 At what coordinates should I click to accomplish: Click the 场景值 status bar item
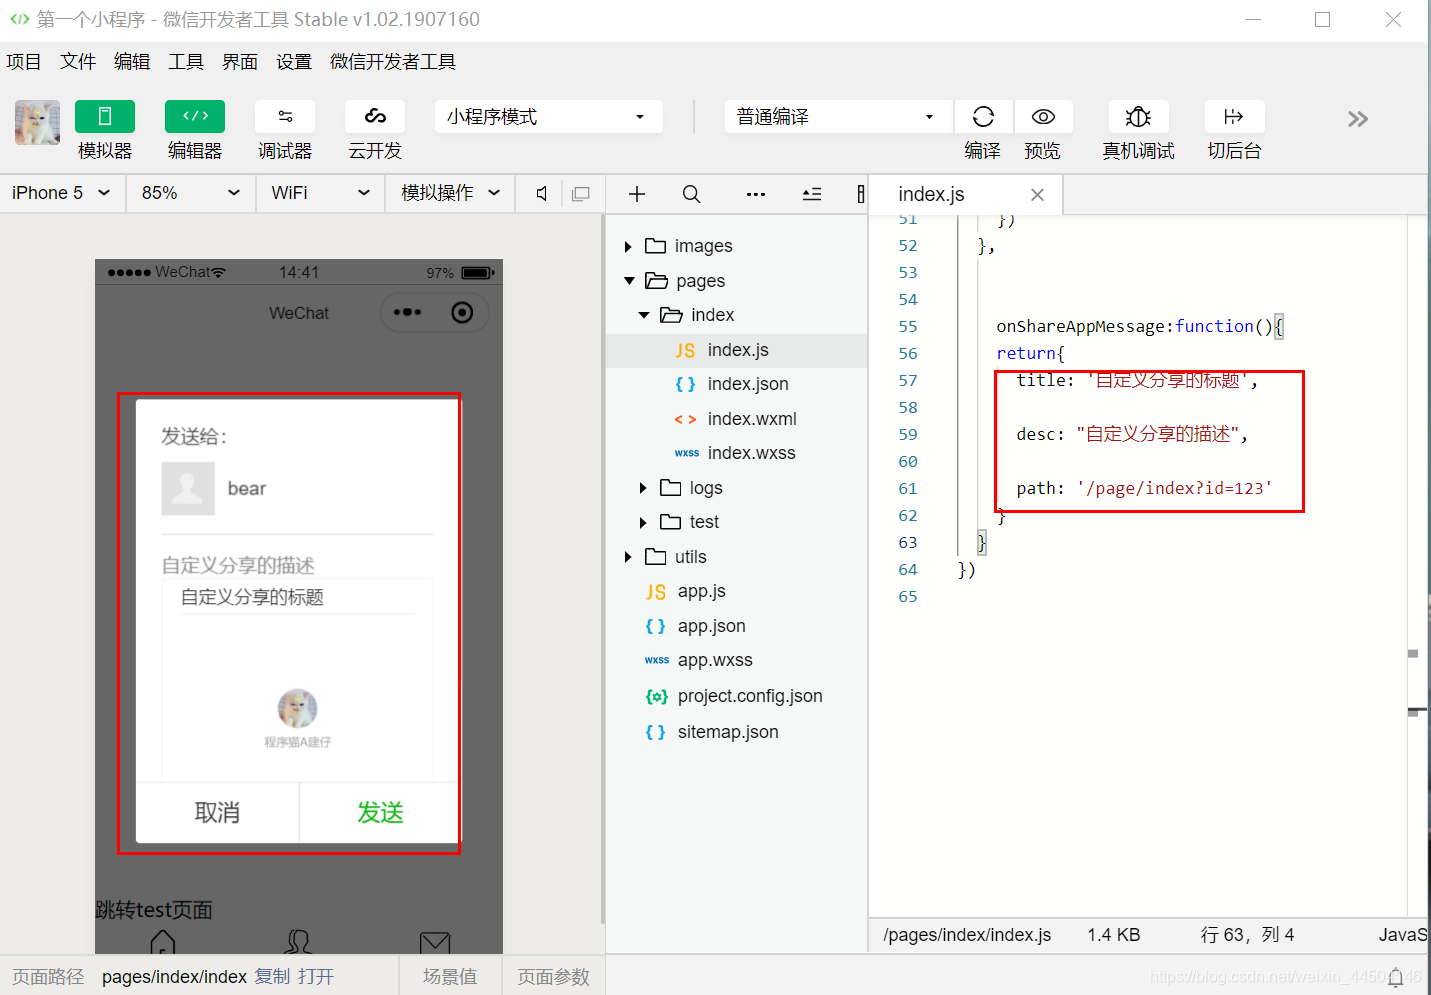tap(450, 977)
